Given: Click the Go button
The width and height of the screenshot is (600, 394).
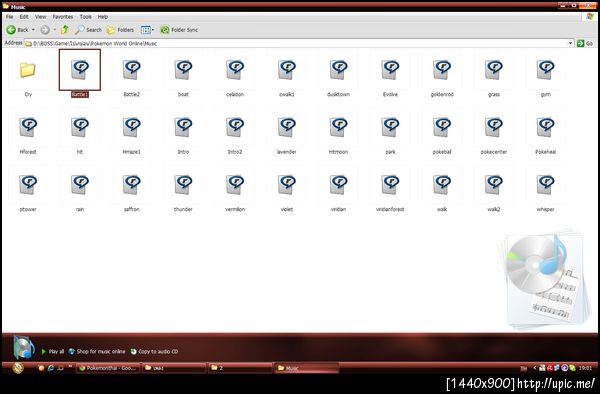Looking at the screenshot, I should 585,43.
